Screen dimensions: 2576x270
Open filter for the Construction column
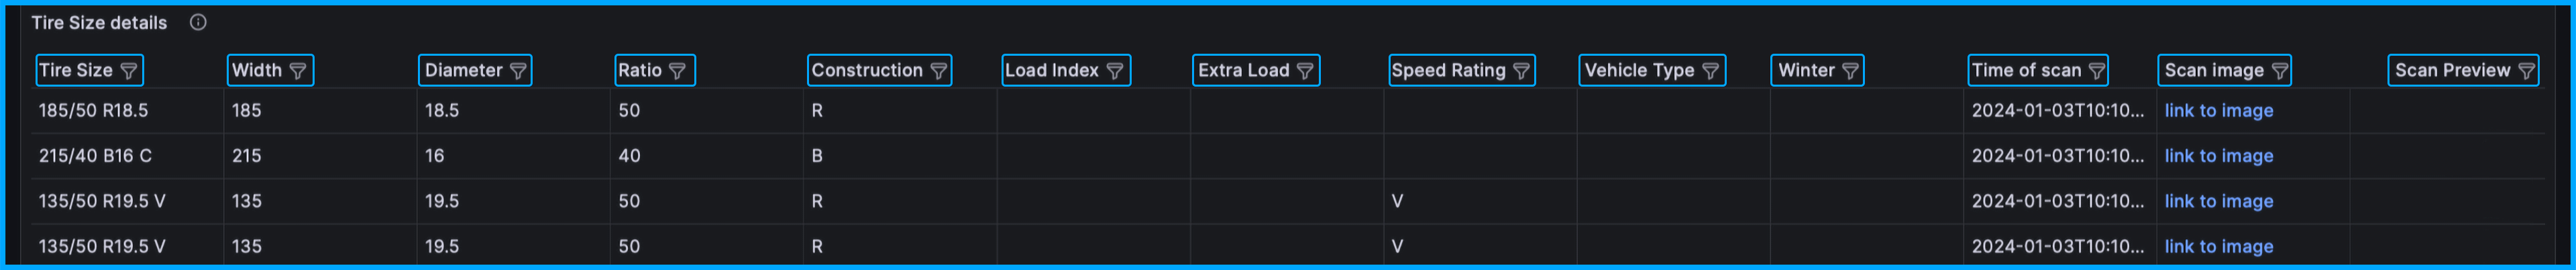939,71
